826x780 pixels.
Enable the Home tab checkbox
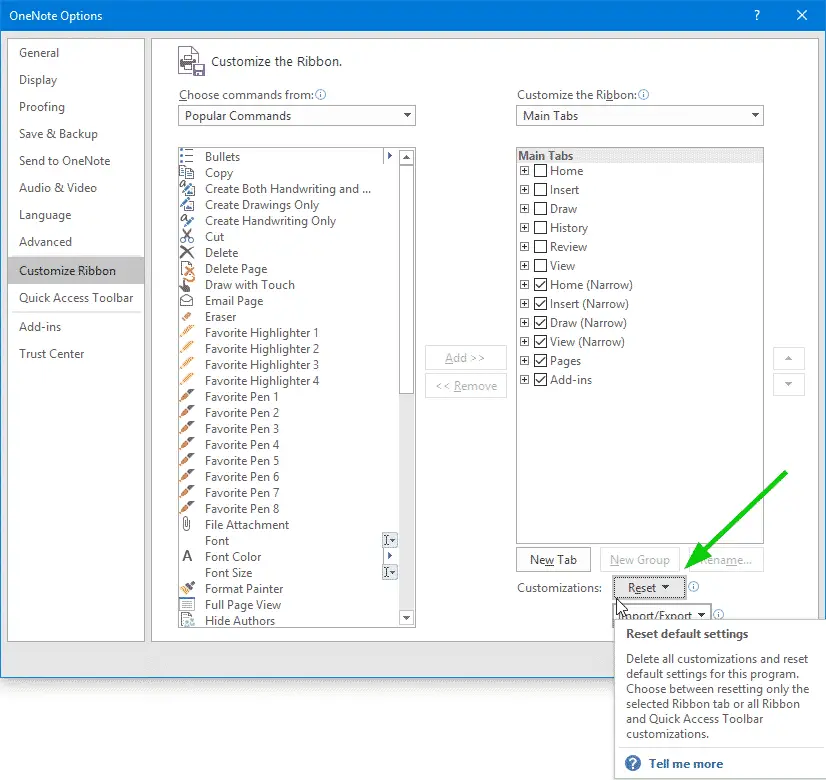(x=540, y=171)
